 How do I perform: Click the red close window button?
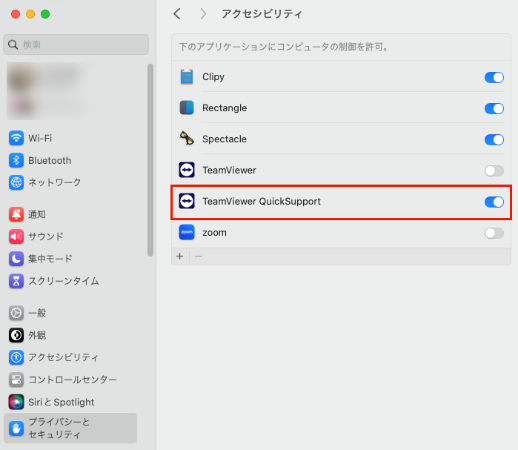coord(15,14)
